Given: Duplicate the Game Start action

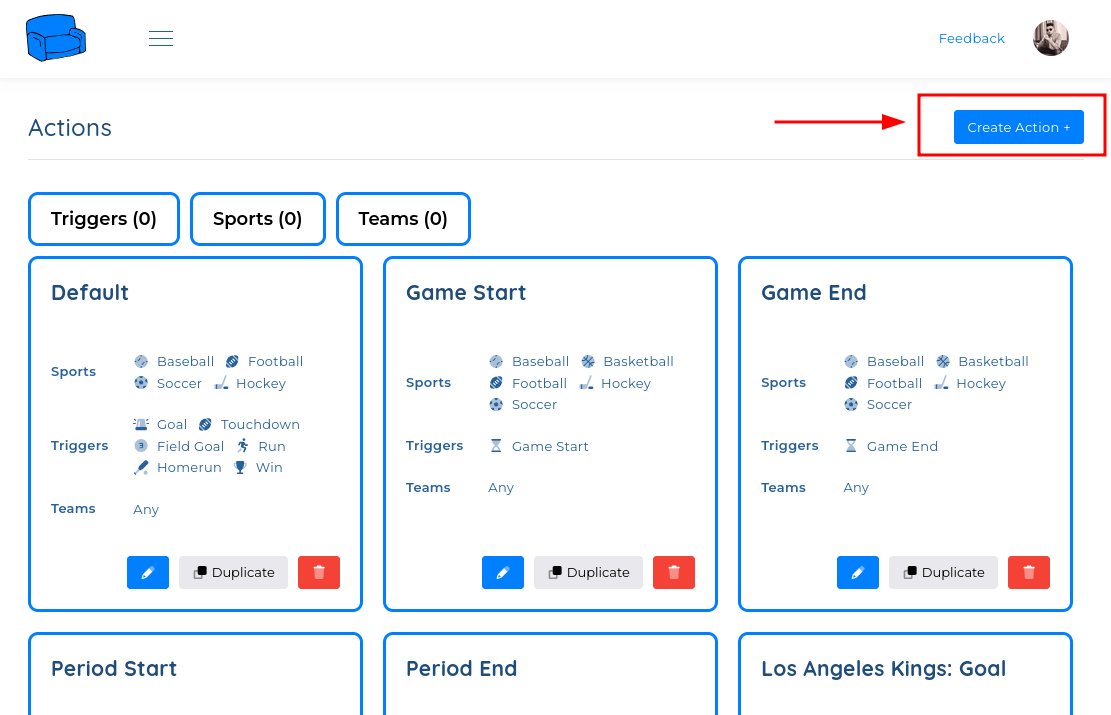Looking at the screenshot, I should (589, 573).
